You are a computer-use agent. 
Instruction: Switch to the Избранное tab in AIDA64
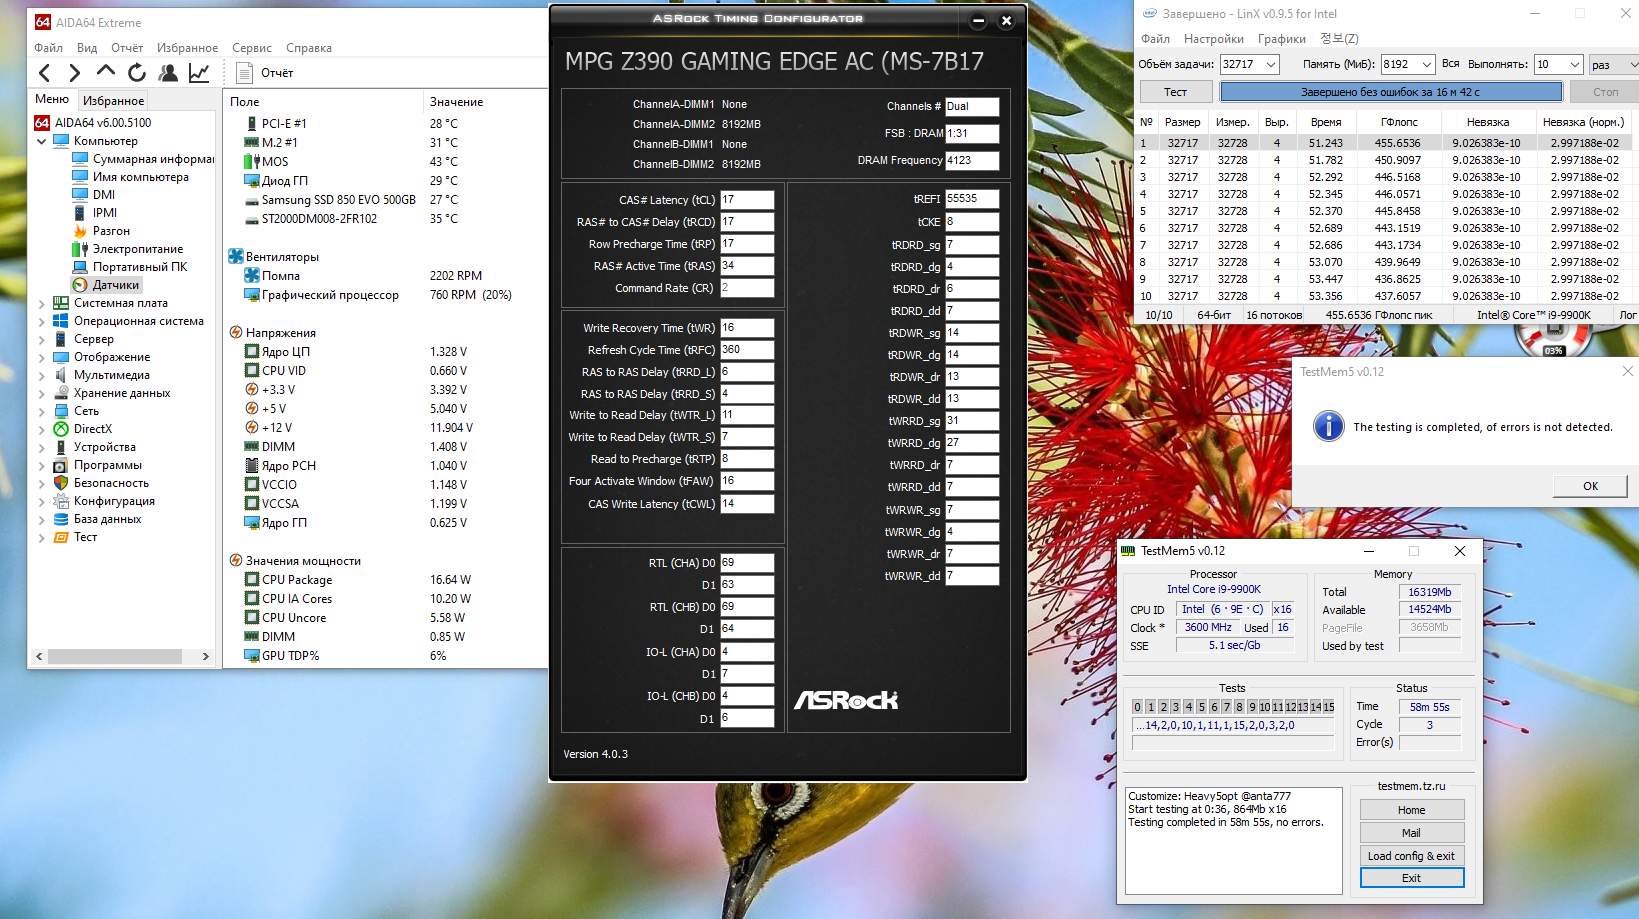[x=114, y=100]
